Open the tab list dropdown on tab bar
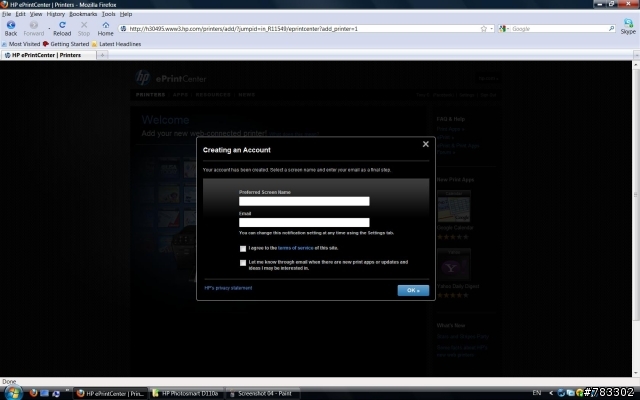 (x=636, y=55)
